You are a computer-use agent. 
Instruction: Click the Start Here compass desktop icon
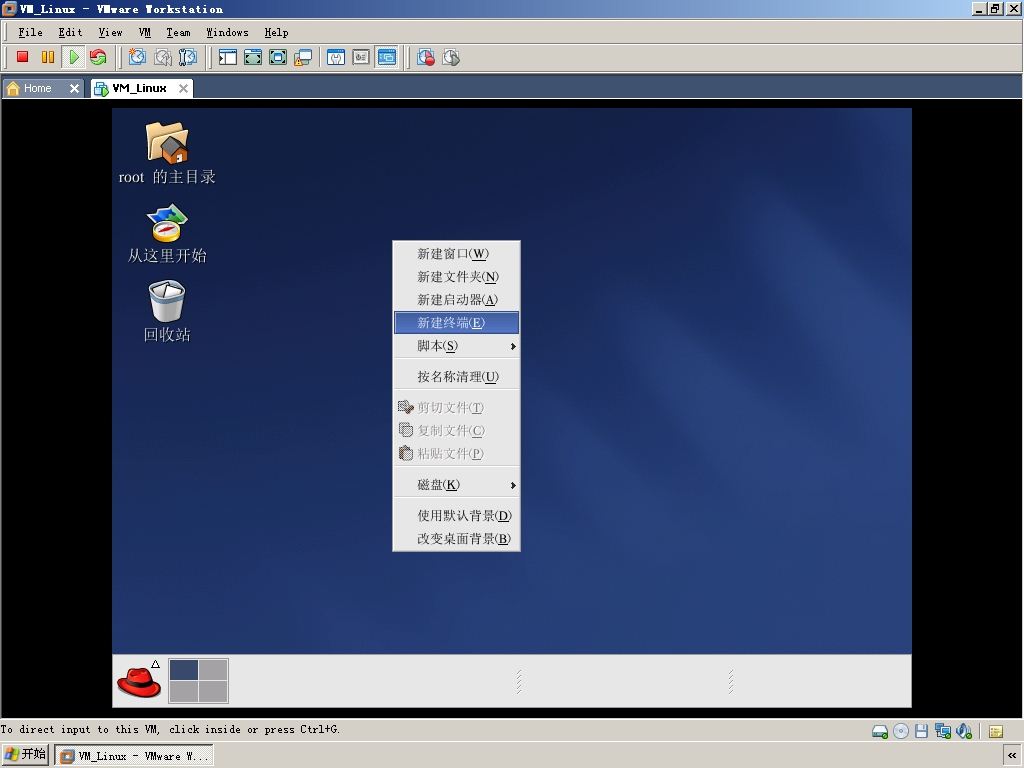[x=167, y=233]
